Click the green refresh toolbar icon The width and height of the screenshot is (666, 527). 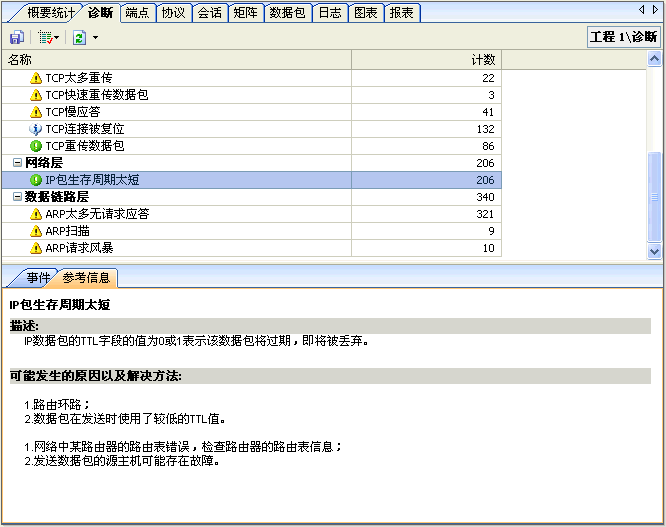click(x=79, y=37)
